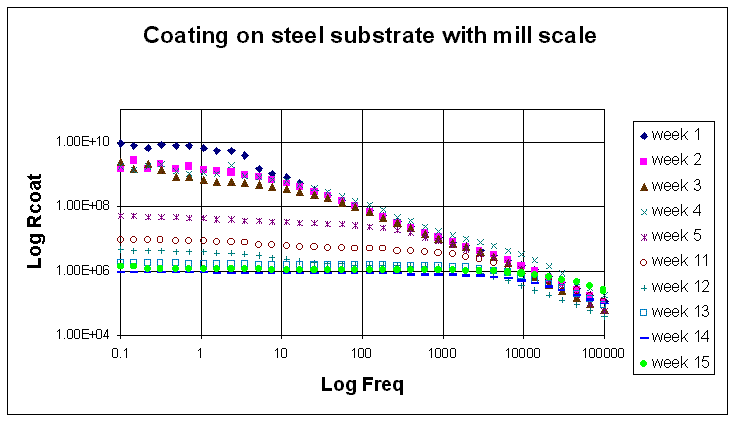733x423 pixels.
Task: Click the y-axis label 1.00E+04
Action: [82, 335]
